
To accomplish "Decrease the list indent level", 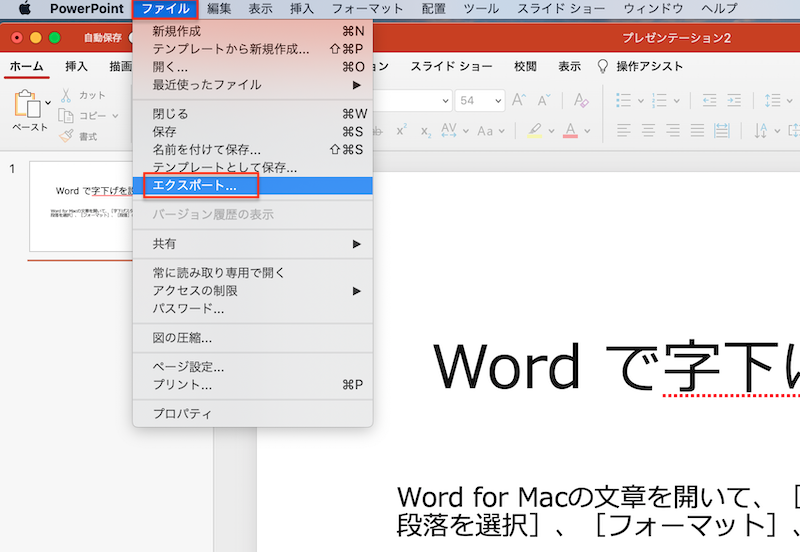I will pyautogui.click(x=710, y=100).
